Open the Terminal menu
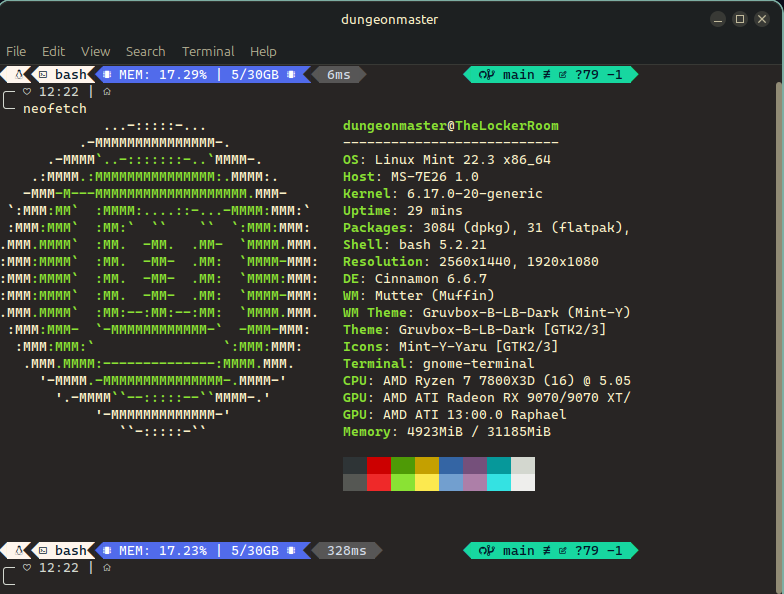The height and width of the screenshot is (594, 784). pos(208,52)
